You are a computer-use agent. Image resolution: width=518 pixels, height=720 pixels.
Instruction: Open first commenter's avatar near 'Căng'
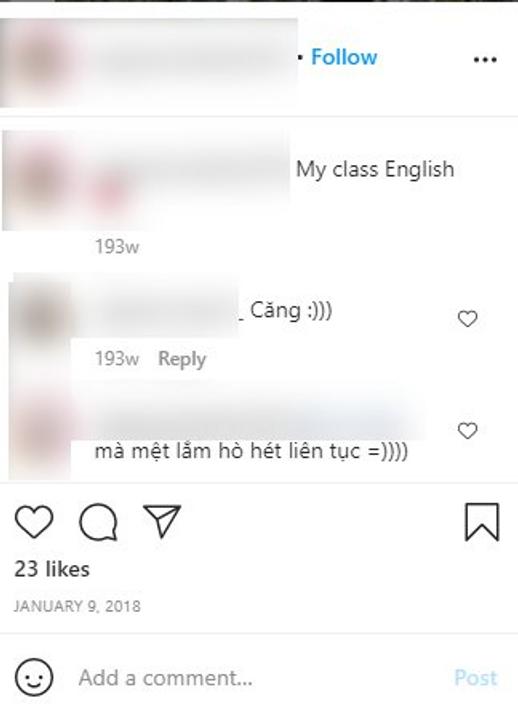click(x=41, y=315)
